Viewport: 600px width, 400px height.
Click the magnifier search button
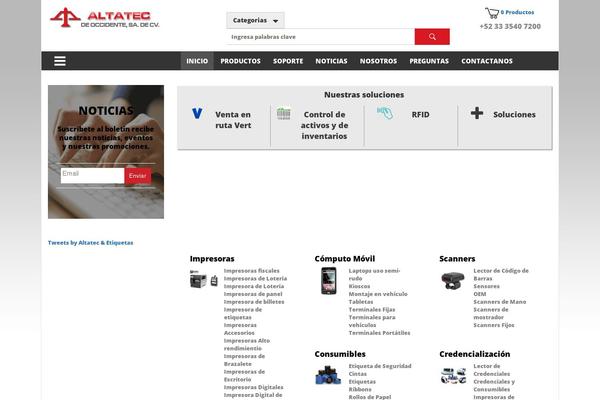pyautogui.click(x=432, y=37)
